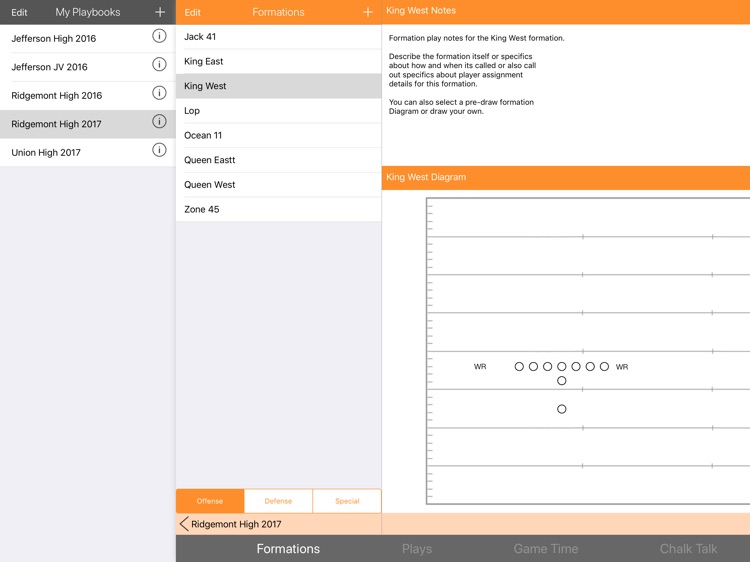Select Jefferson High 2016 playbook
This screenshot has height=562, width=750.
coord(88,38)
